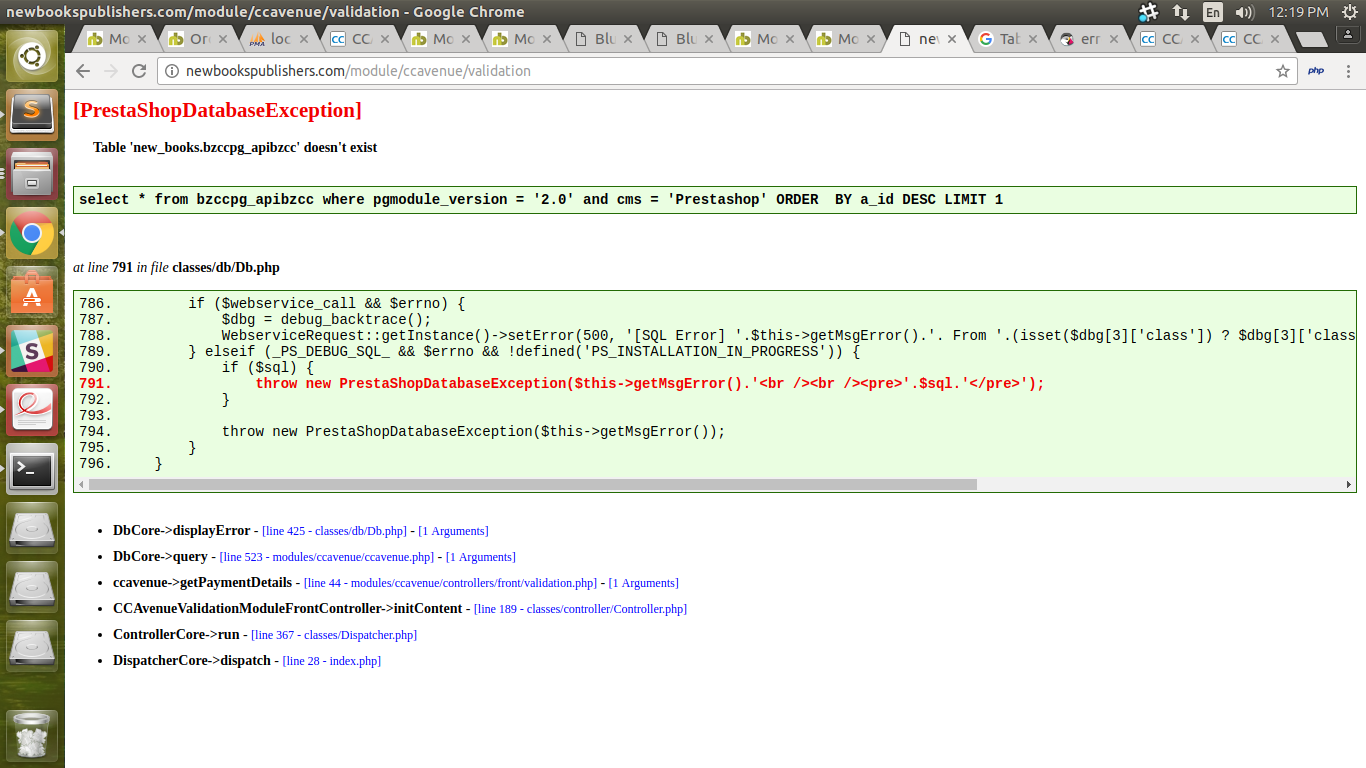
Task: Go back to the previous page
Action: tap(83, 71)
